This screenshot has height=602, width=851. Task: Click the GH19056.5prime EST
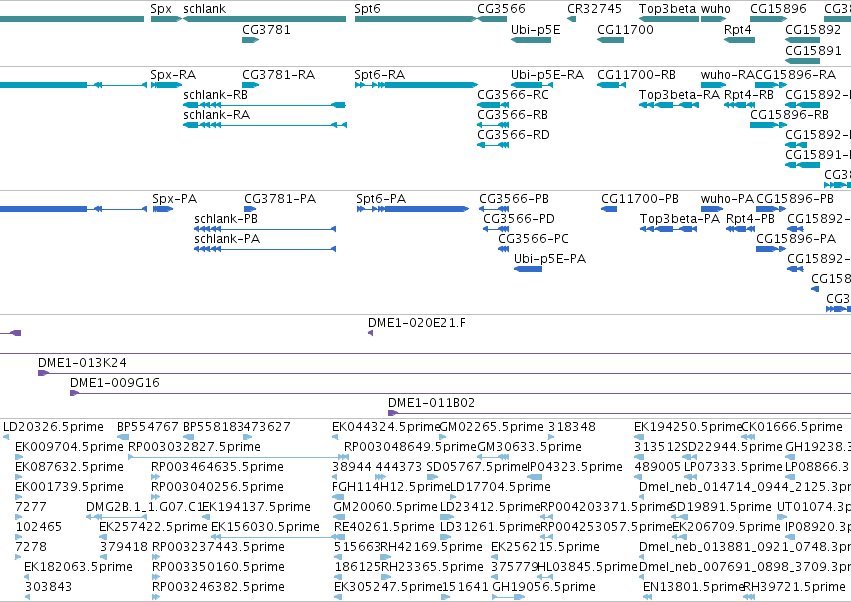(x=509, y=597)
